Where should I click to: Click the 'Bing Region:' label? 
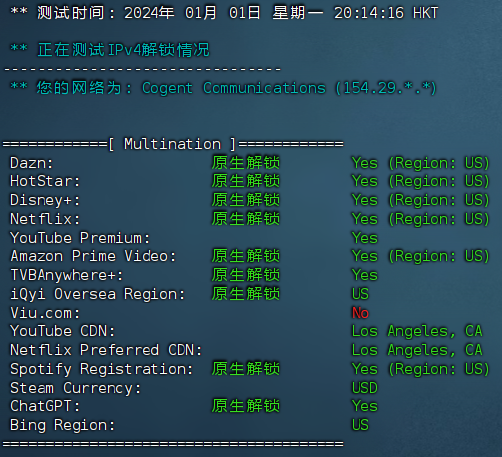pyautogui.click(x=62, y=426)
